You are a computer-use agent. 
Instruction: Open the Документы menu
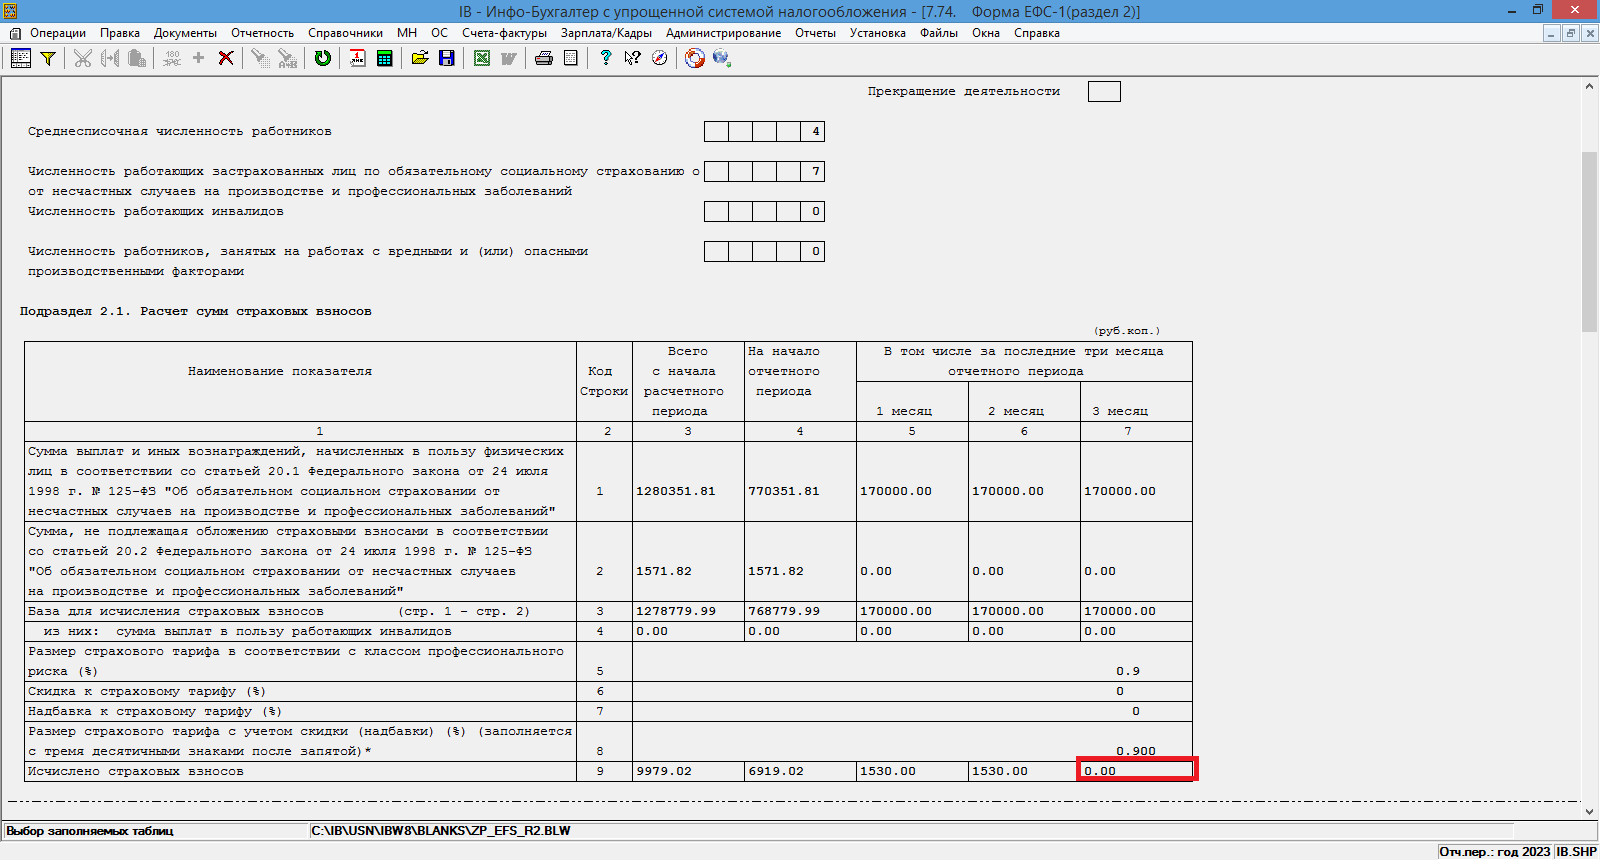click(185, 33)
